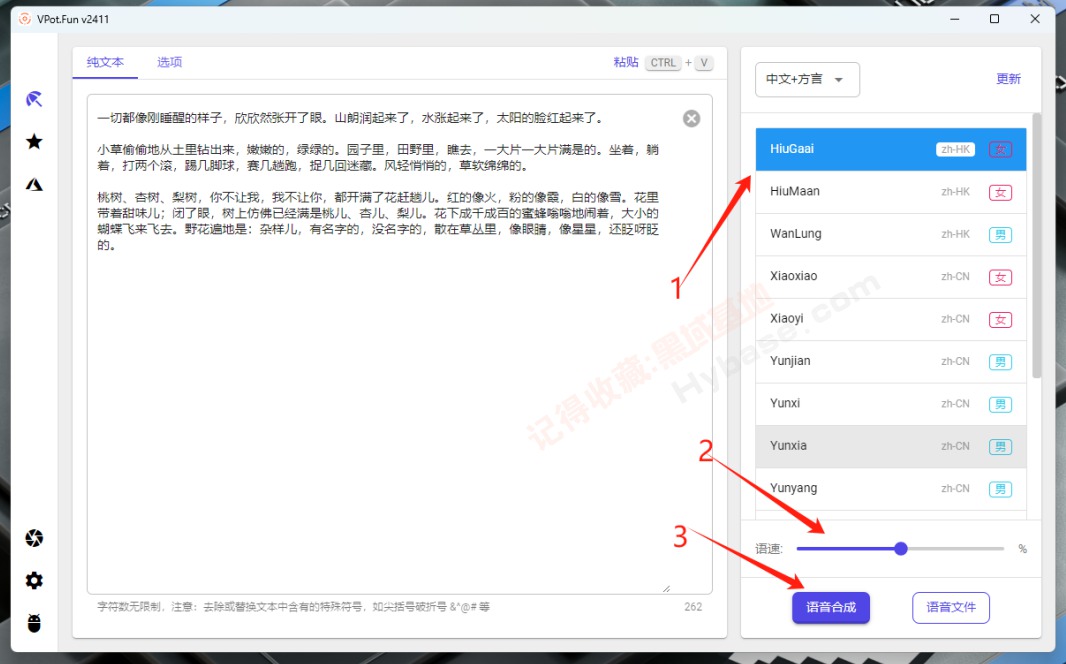Select the Xiaoyi voice
The width and height of the screenshot is (1066, 664).
click(x=891, y=319)
